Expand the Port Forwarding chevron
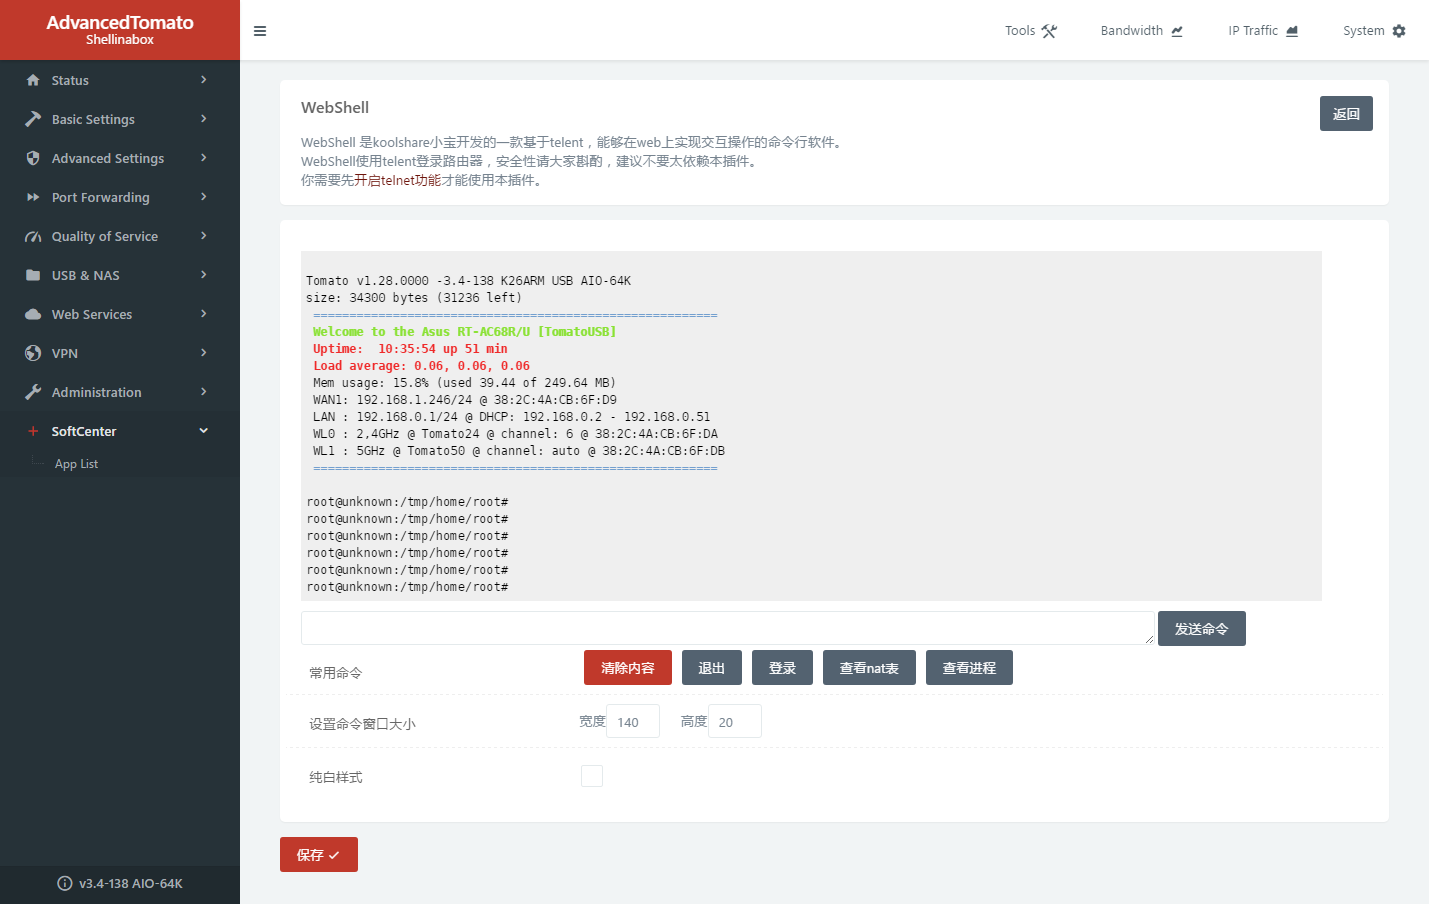Viewport: 1429px width, 904px height. point(203,197)
